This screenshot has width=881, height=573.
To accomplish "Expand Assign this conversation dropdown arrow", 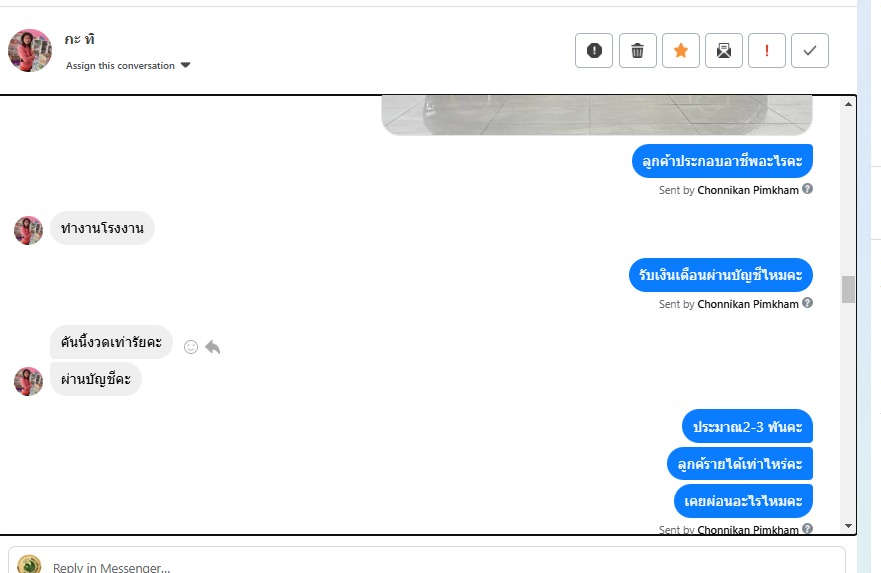I will tap(185, 65).
